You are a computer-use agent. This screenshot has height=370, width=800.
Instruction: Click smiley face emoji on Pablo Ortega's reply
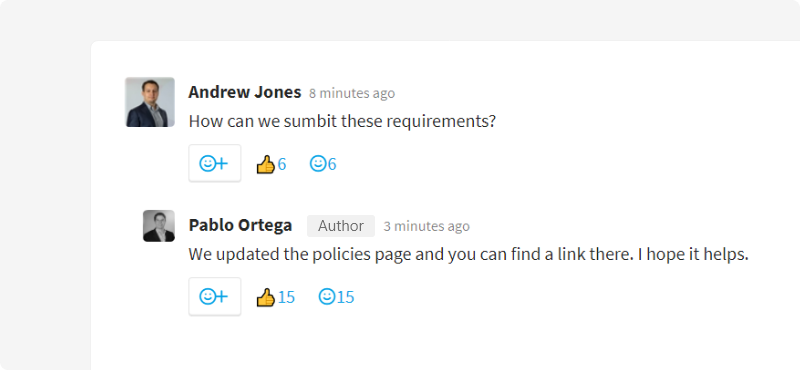[x=327, y=297]
